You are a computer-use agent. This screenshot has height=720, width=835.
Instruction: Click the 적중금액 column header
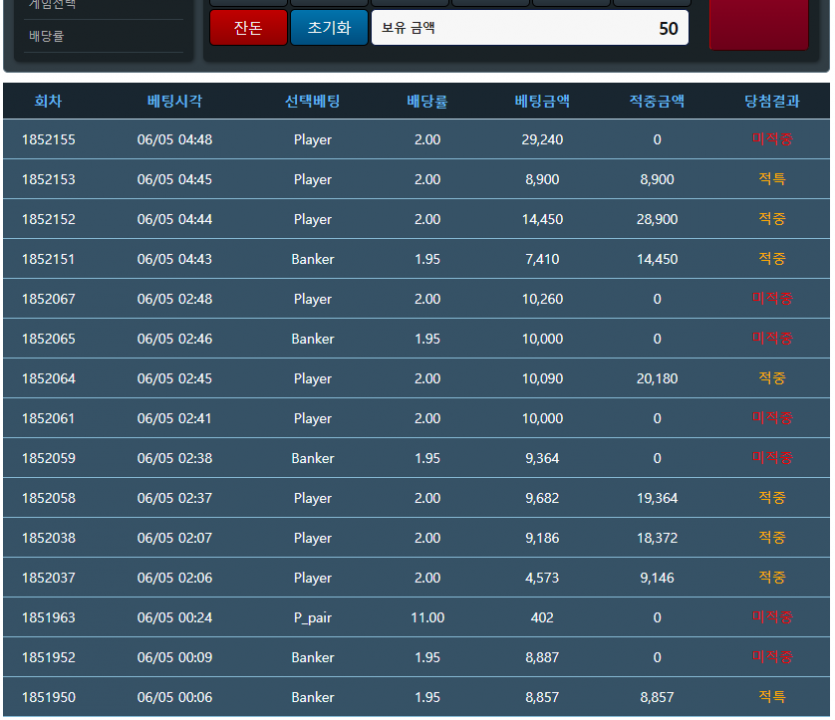point(657,101)
